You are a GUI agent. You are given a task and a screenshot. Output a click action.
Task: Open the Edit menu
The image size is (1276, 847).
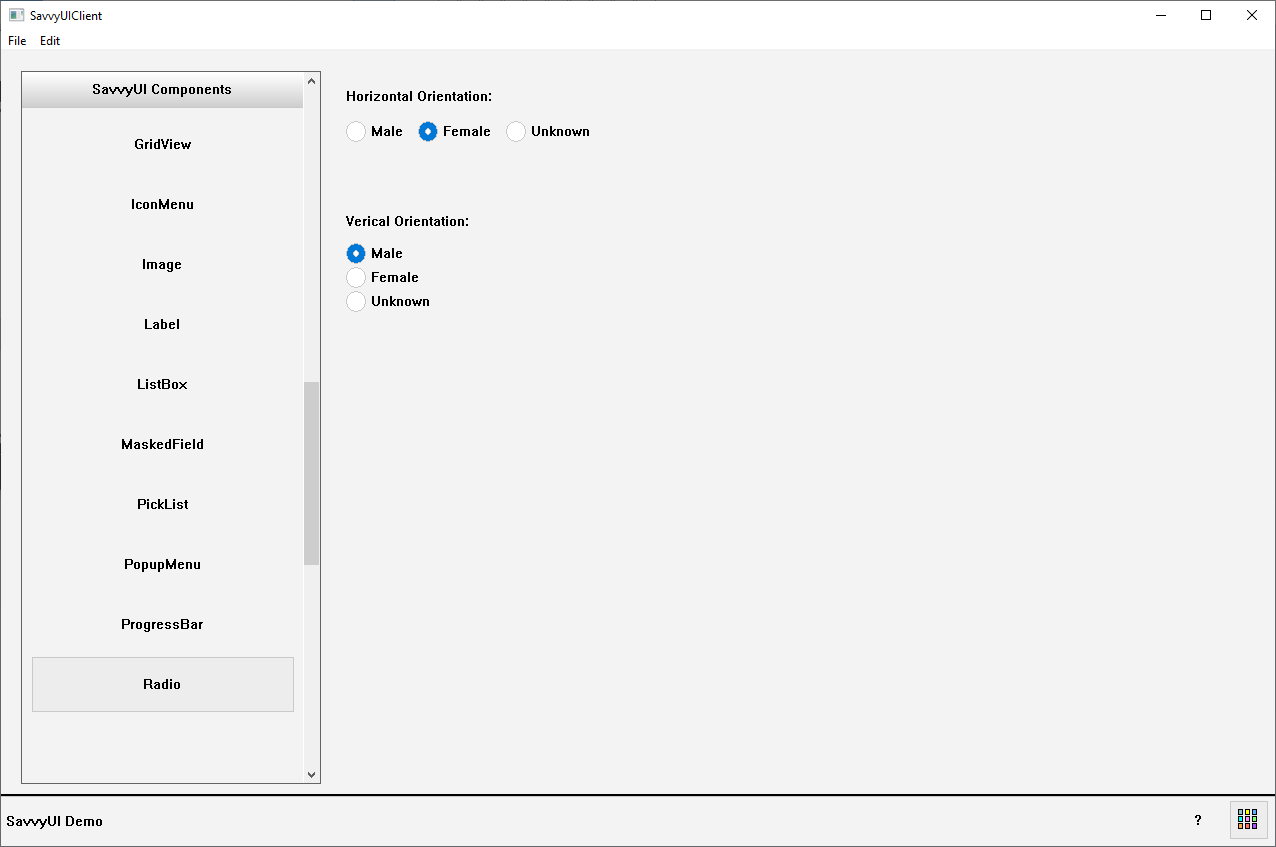tap(50, 41)
